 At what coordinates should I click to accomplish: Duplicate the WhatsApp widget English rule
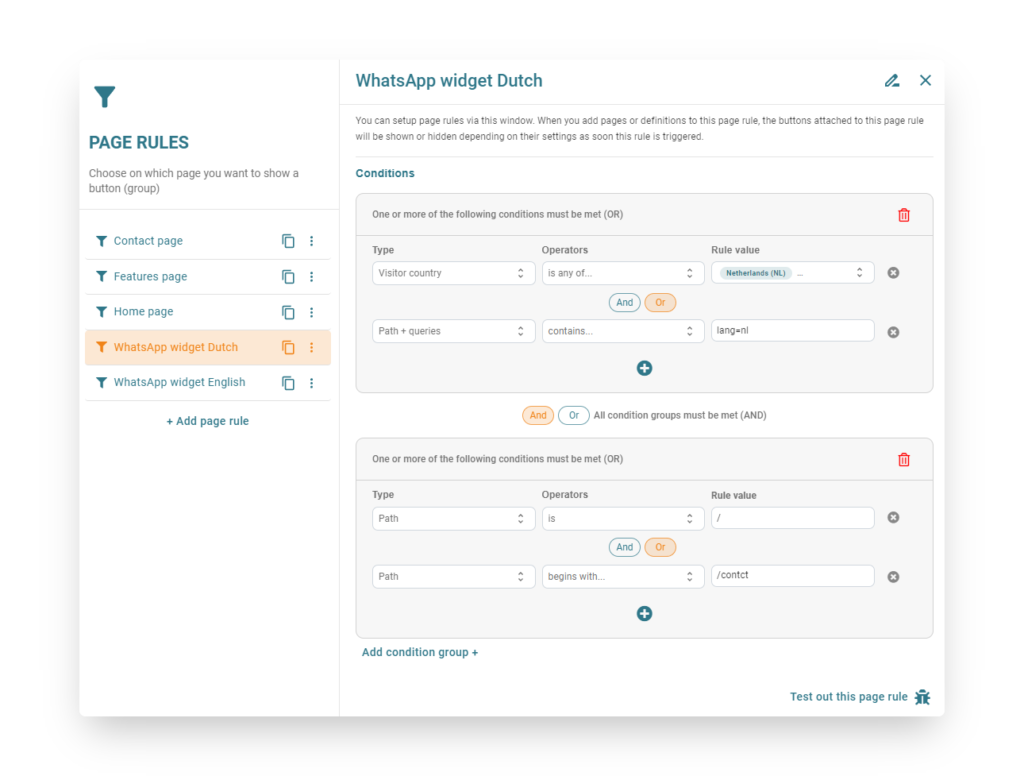[288, 383]
